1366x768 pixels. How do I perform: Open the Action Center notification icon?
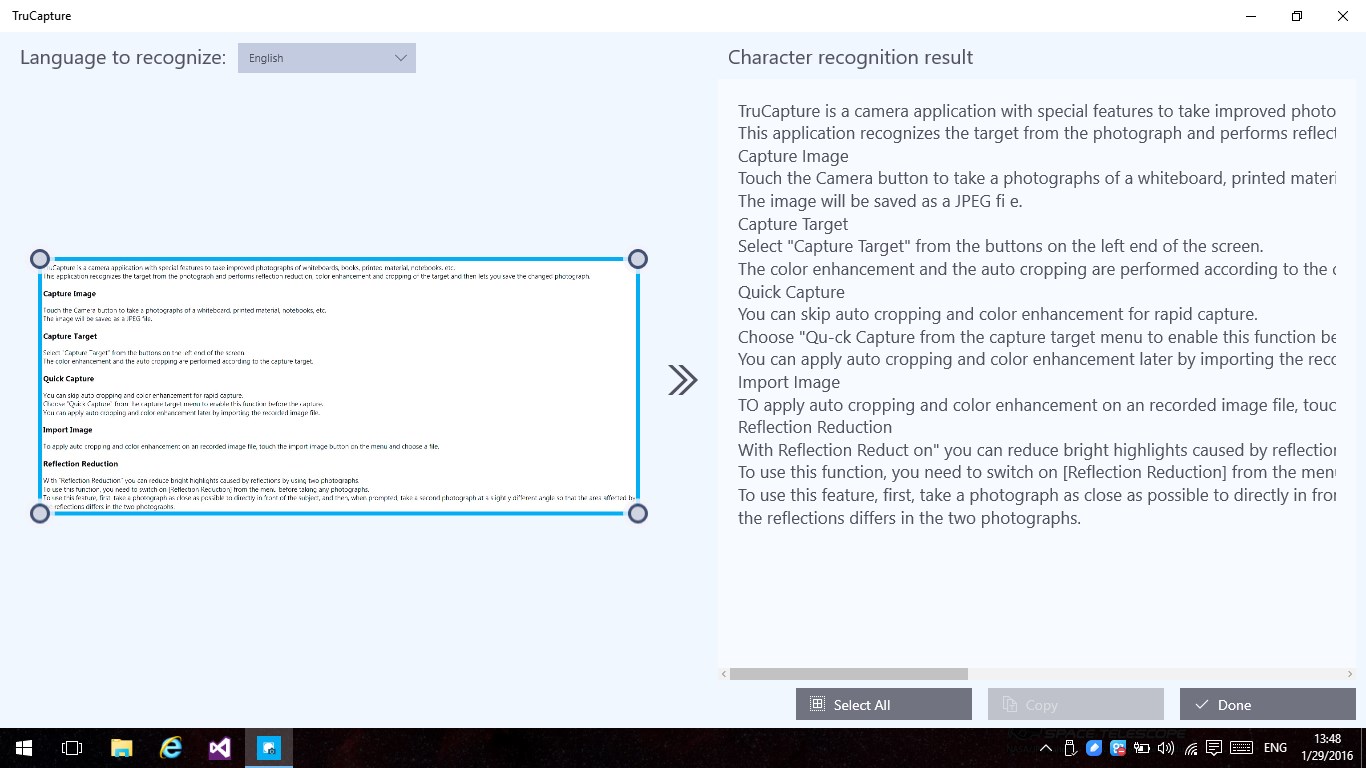point(1214,748)
